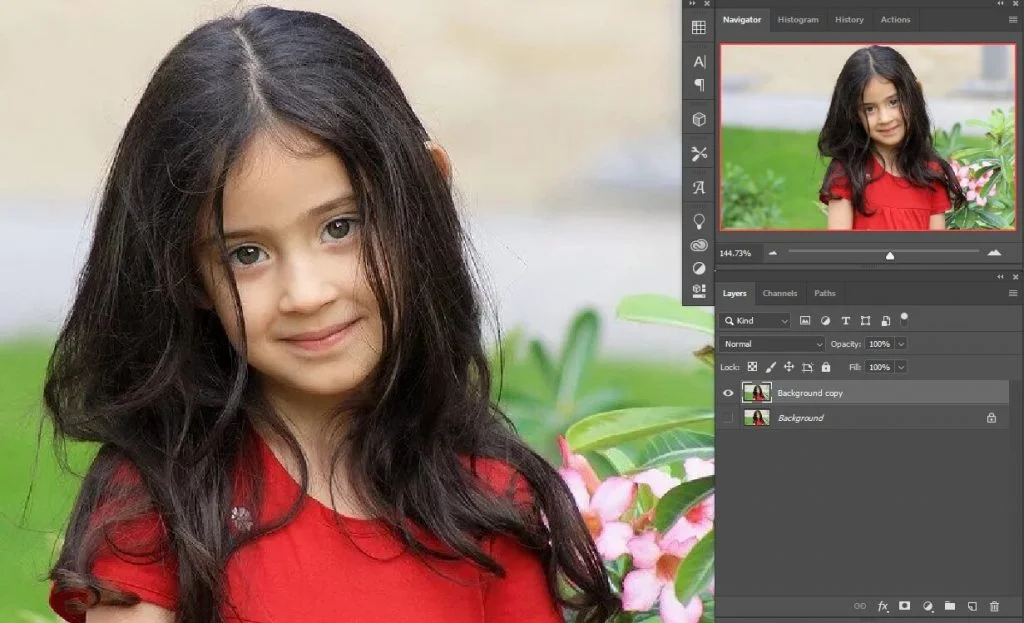
Task: Select the "Background" layer name
Action: click(801, 418)
